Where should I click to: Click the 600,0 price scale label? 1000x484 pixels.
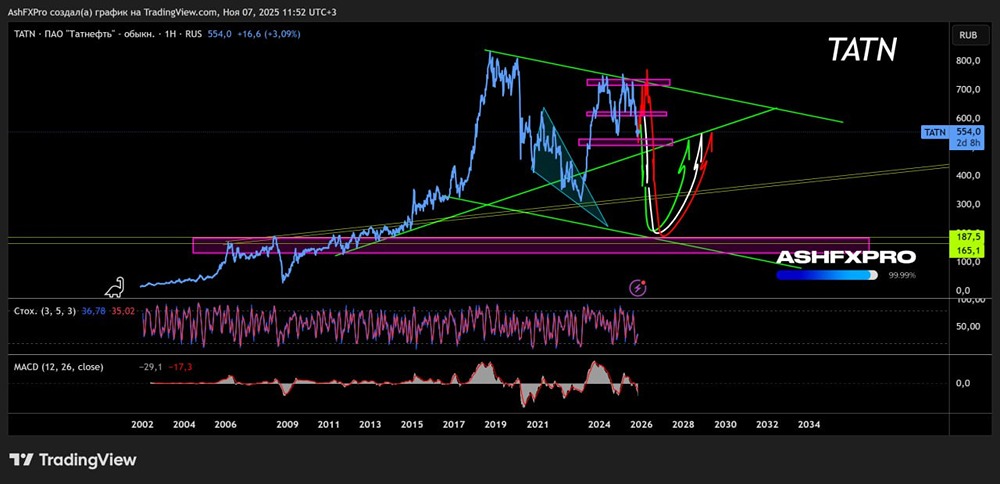968,119
